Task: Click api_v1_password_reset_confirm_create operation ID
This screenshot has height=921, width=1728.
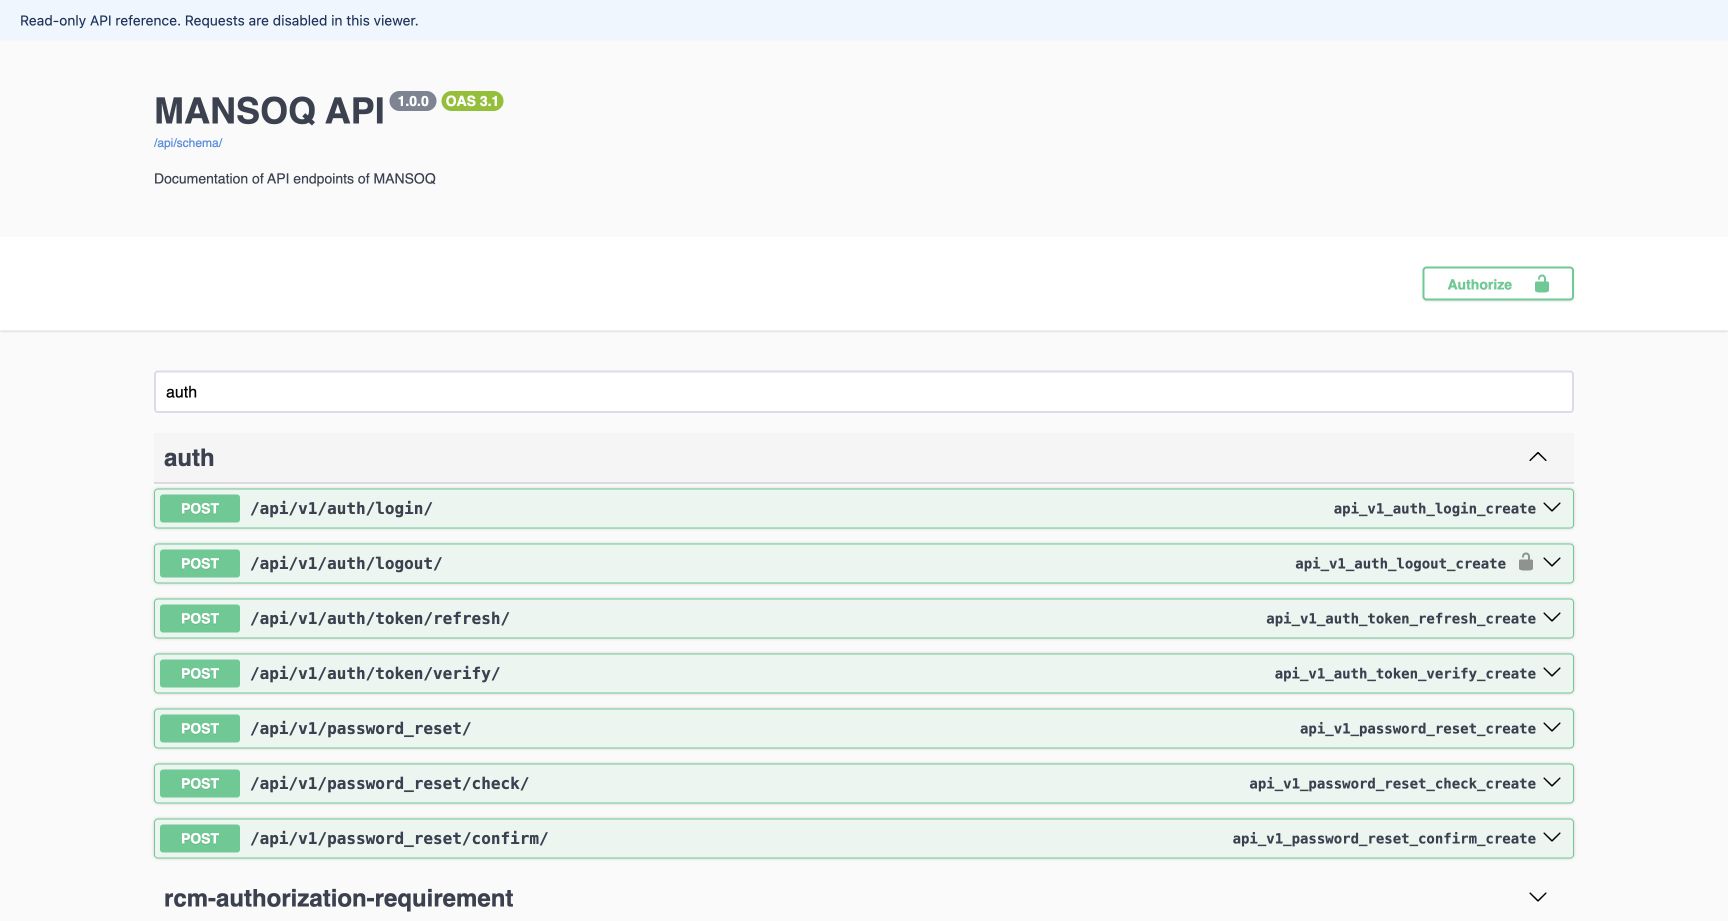Action: (x=1384, y=838)
